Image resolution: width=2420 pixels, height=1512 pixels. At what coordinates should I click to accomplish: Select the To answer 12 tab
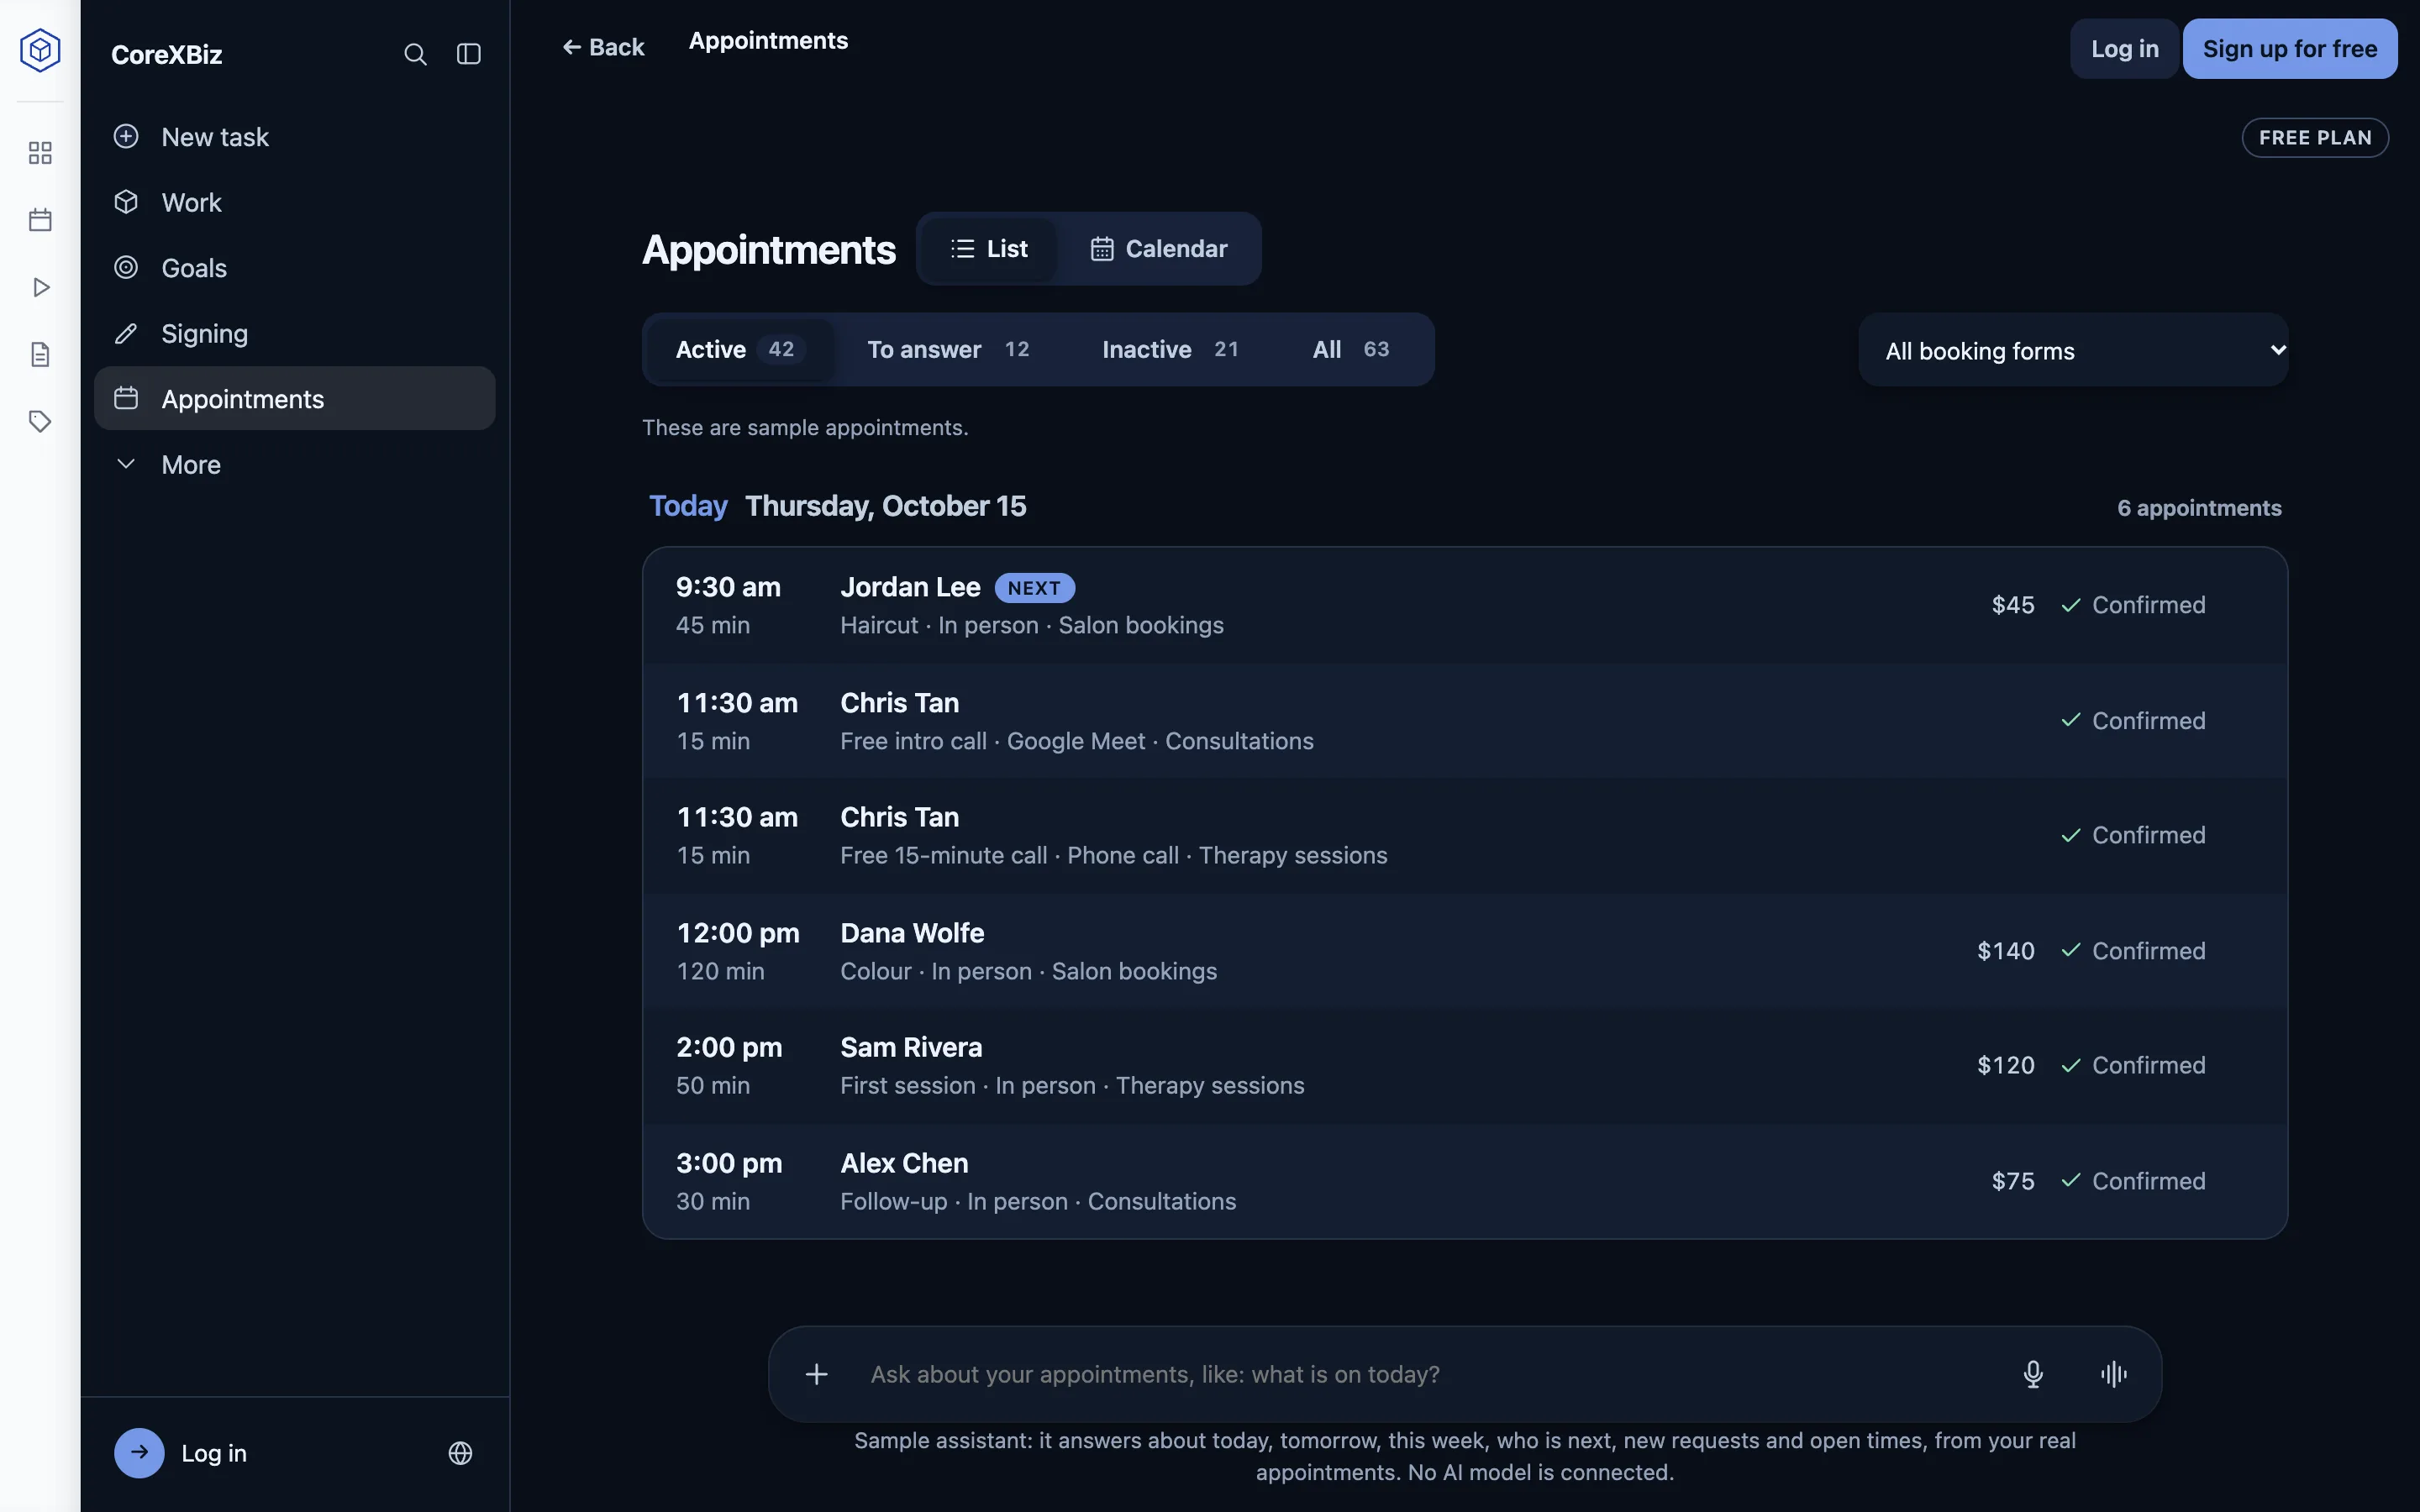coord(948,349)
